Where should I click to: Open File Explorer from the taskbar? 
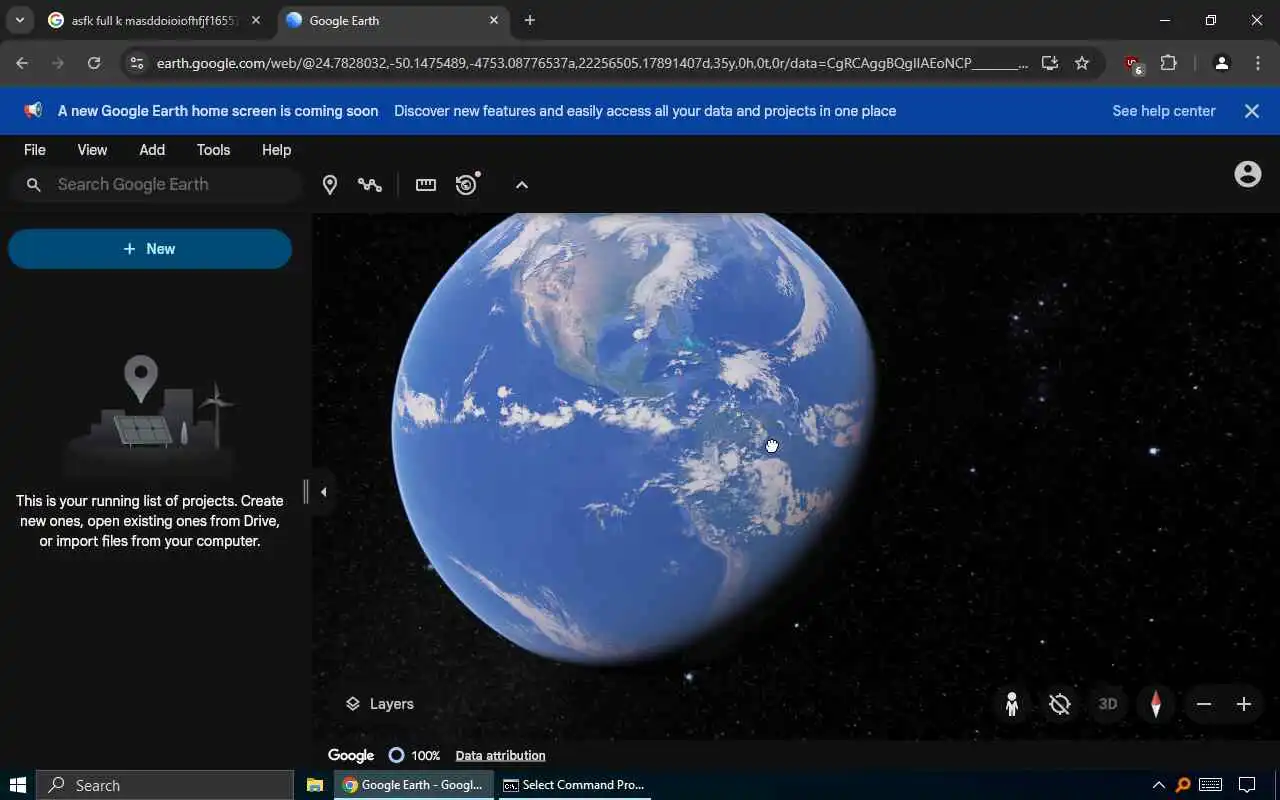[x=314, y=785]
